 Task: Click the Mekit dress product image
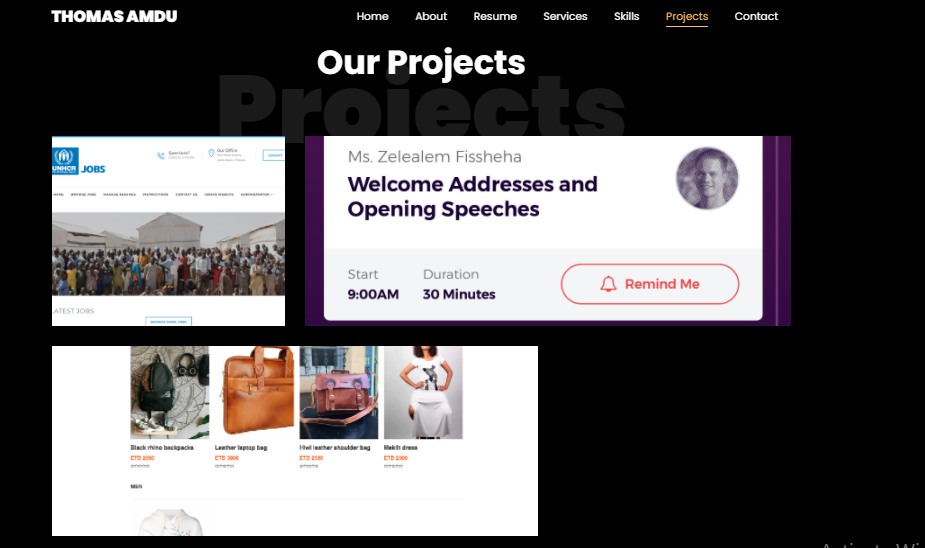coord(423,392)
